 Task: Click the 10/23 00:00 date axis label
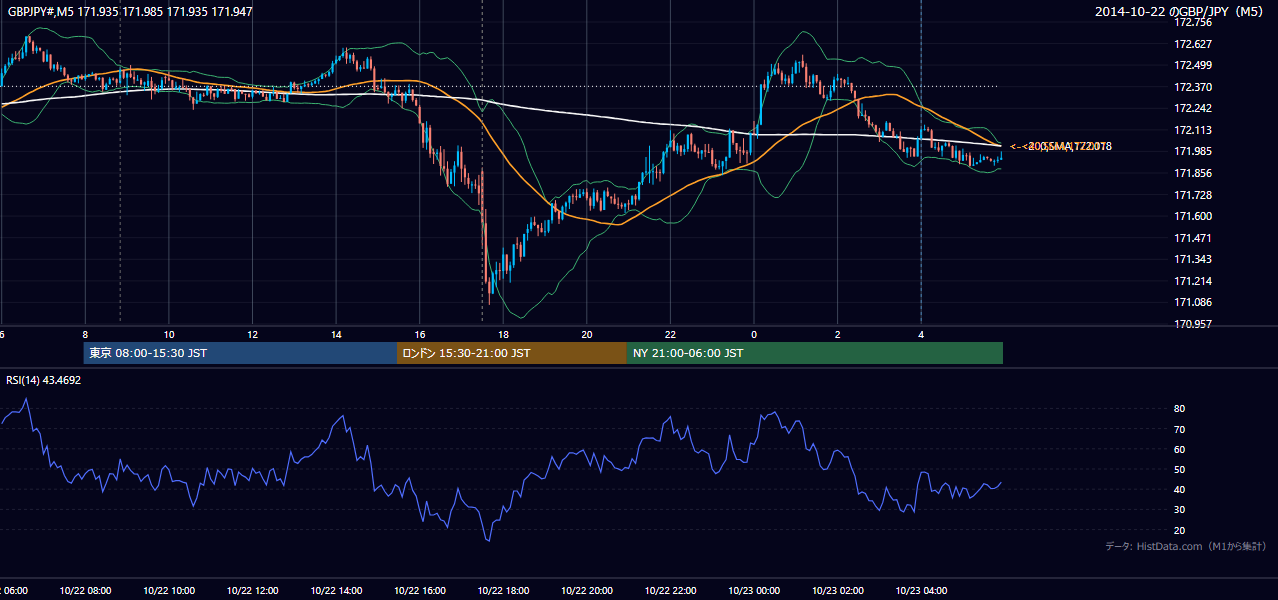pyautogui.click(x=754, y=591)
